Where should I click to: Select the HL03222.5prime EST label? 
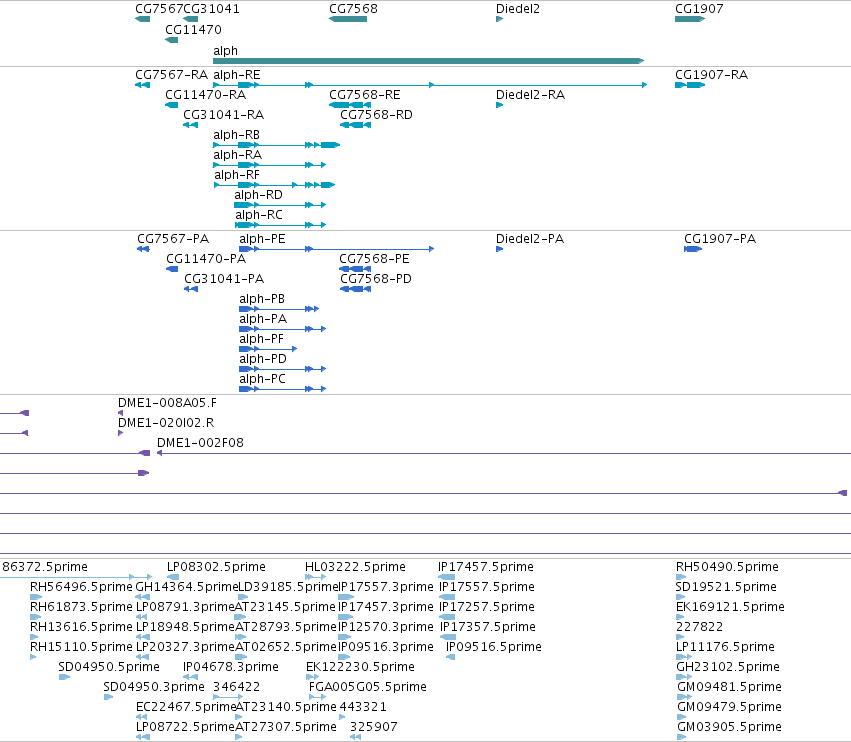pyautogui.click(x=355, y=567)
